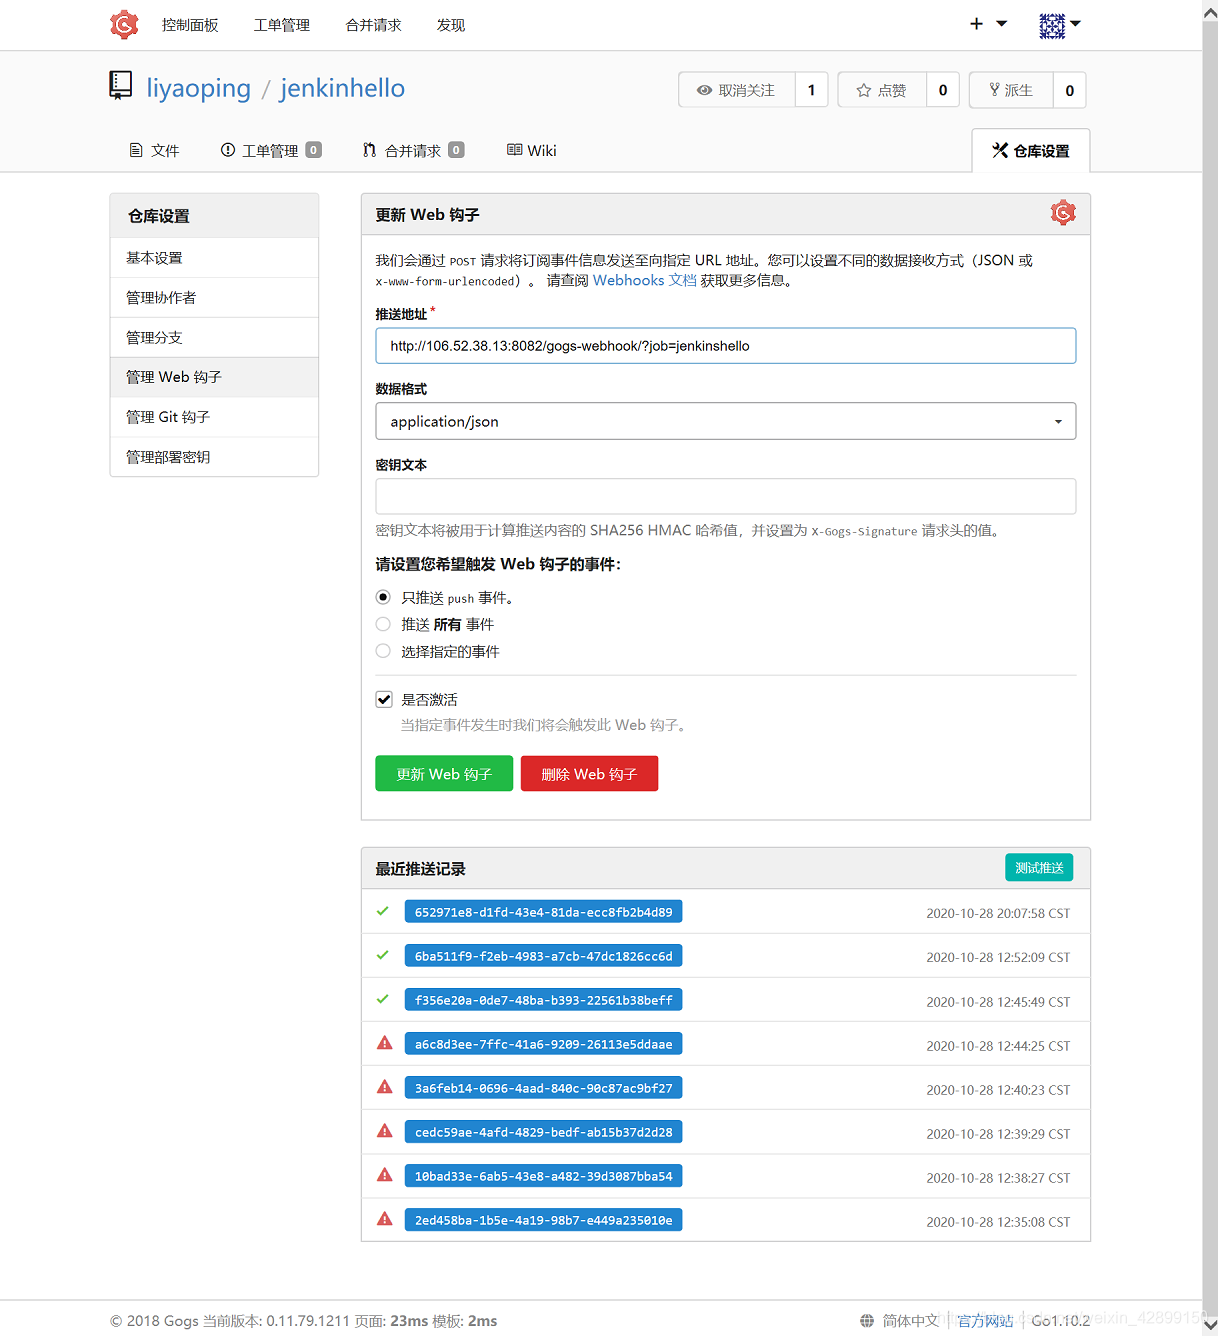Open 管理 Web 钩子 in settings sidebar

tap(214, 377)
